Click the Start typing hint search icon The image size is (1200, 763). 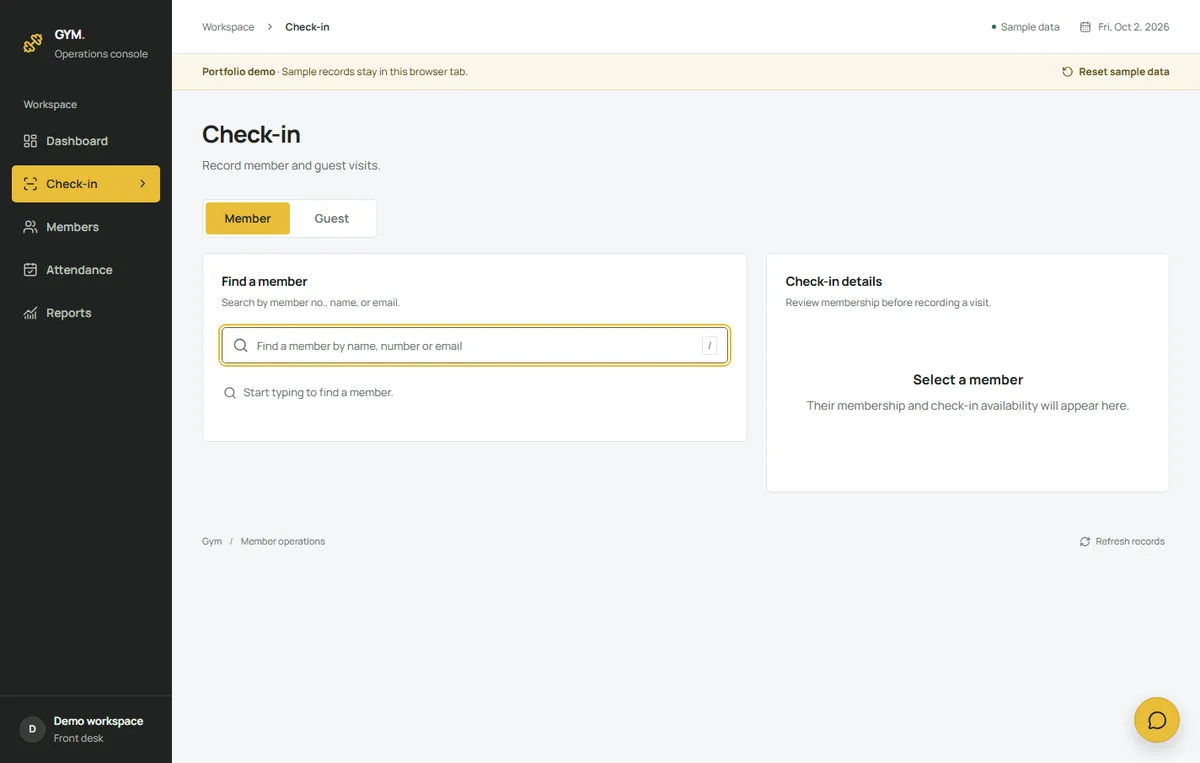230,393
